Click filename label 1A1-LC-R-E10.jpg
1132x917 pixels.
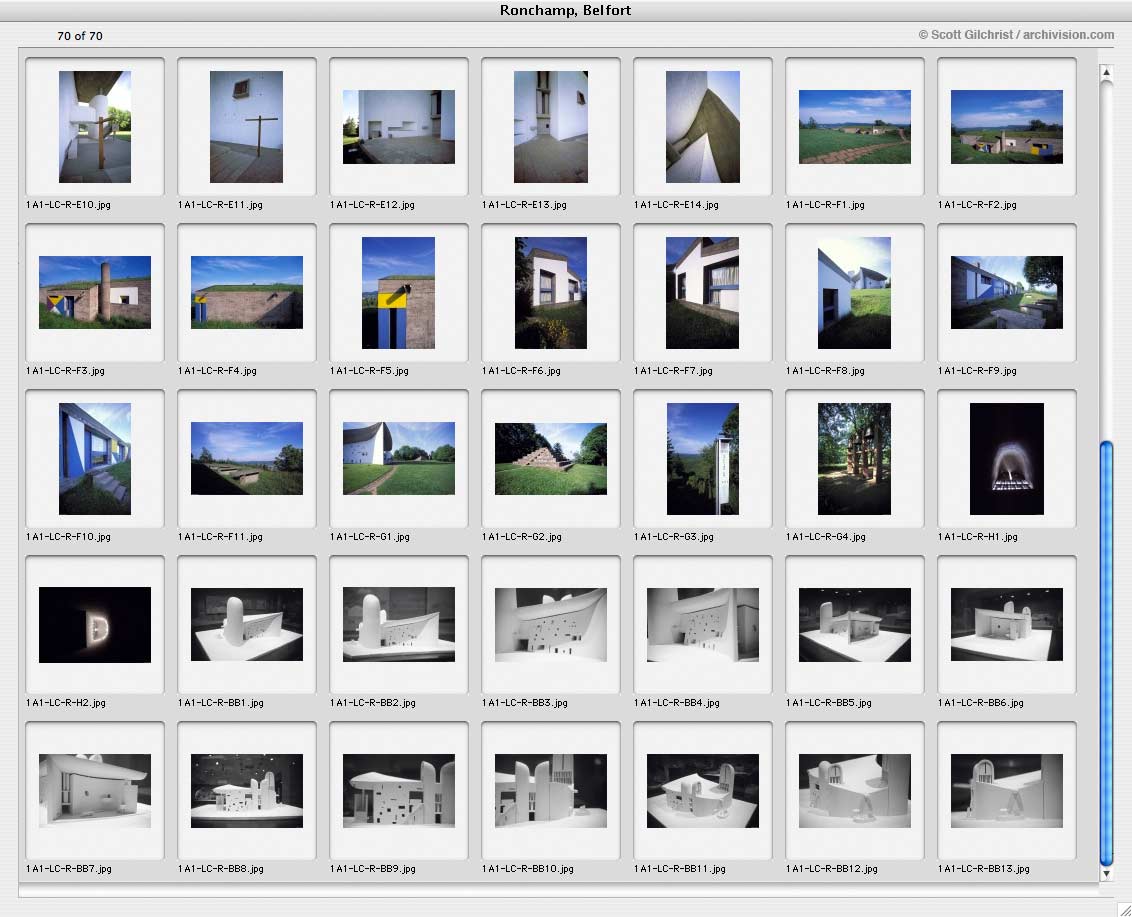point(69,205)
